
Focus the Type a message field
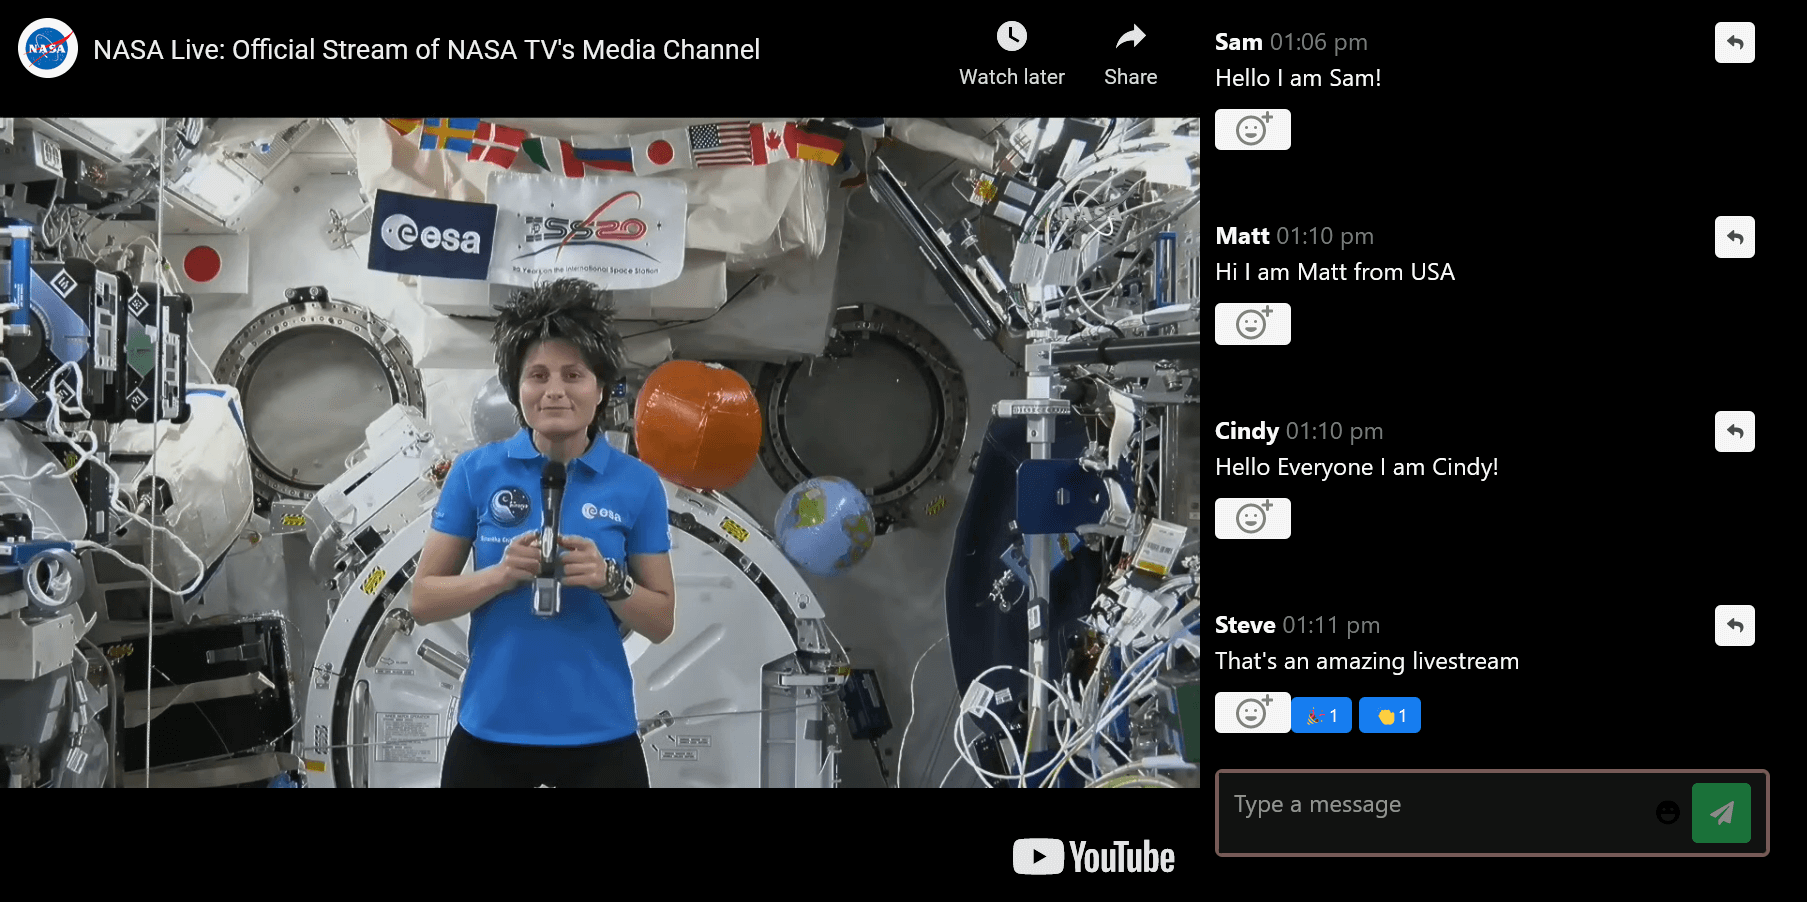click(x=1440, y=812)
